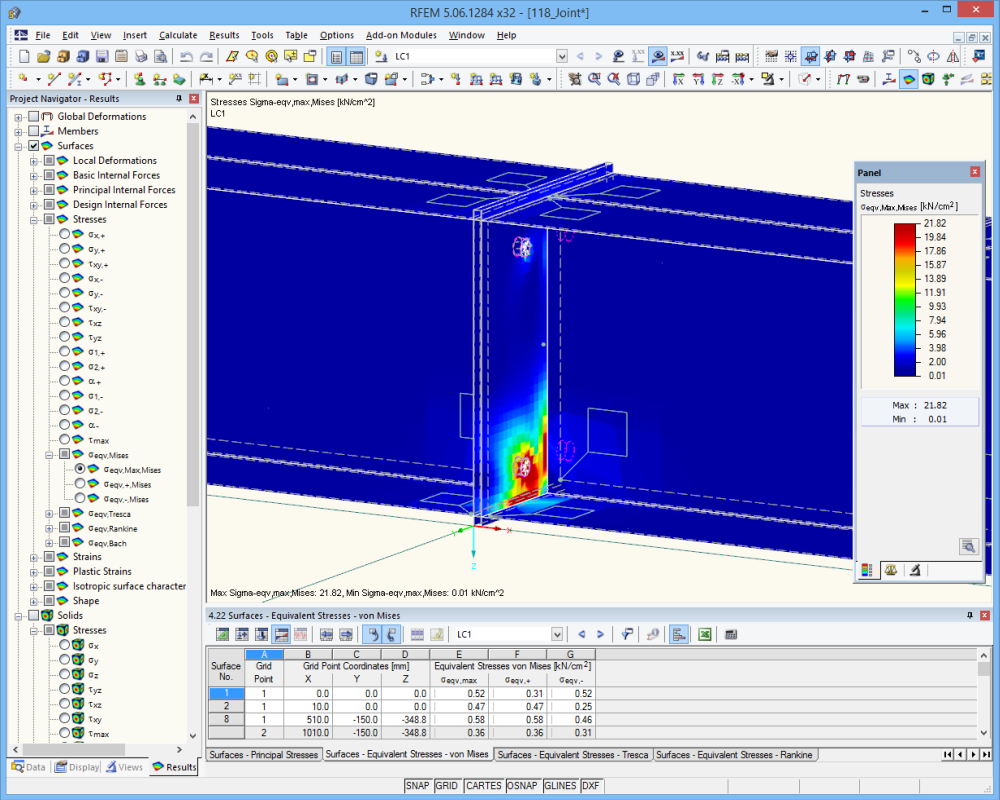Click the colored result bars table icon
Screen dimensions: 1000x800
[679, 634]
